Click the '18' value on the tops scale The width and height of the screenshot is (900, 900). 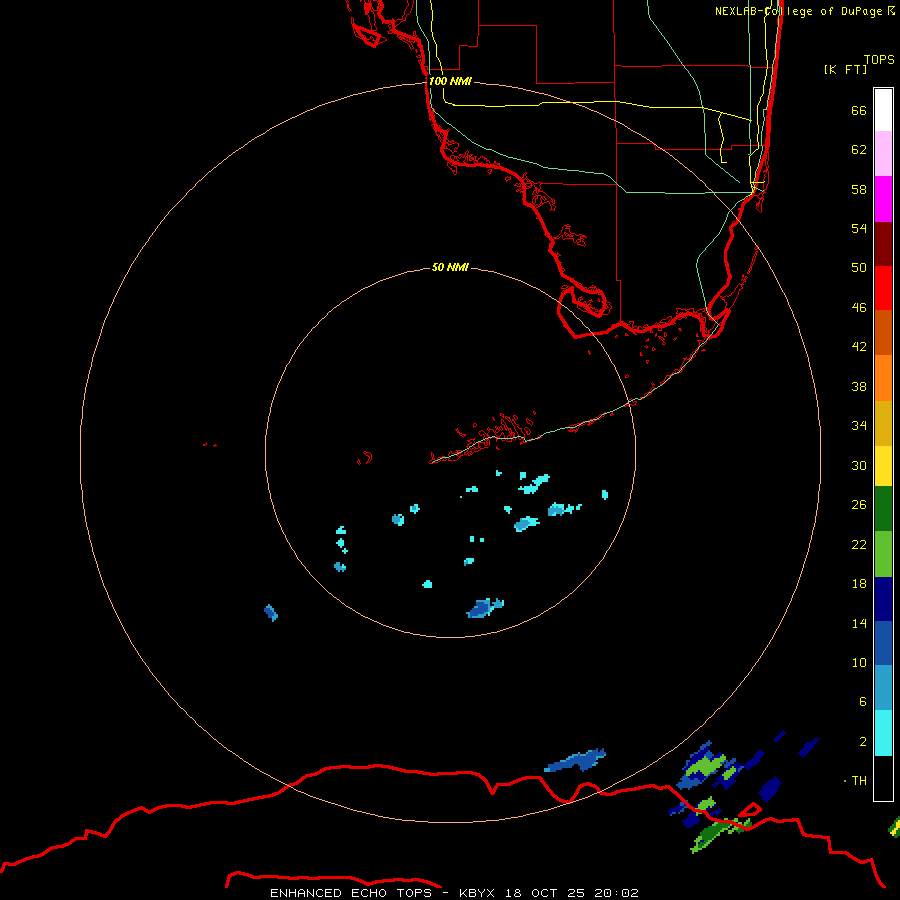pos(859,584)
